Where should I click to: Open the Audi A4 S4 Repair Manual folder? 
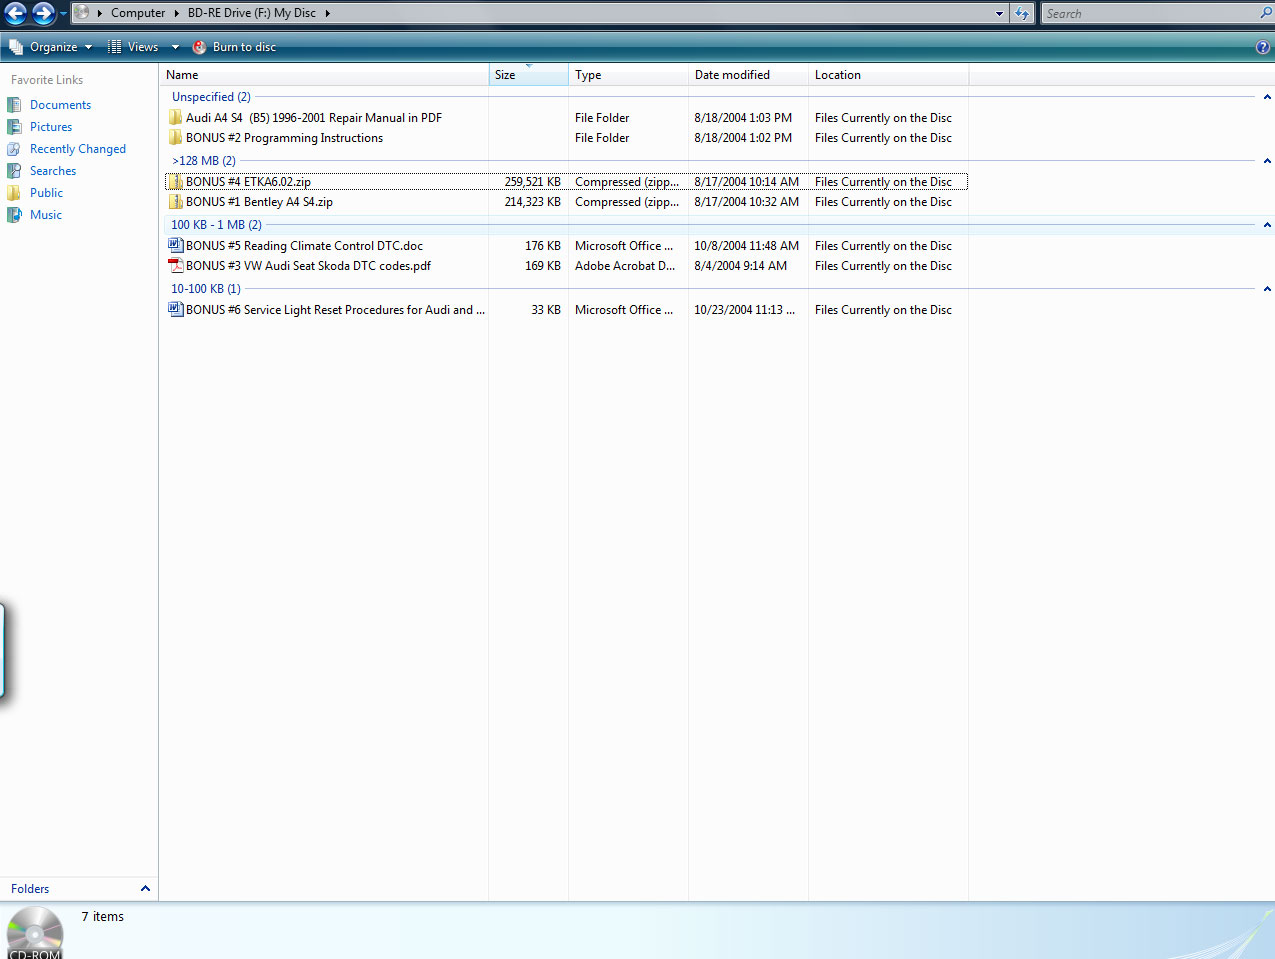coord(313,118)
